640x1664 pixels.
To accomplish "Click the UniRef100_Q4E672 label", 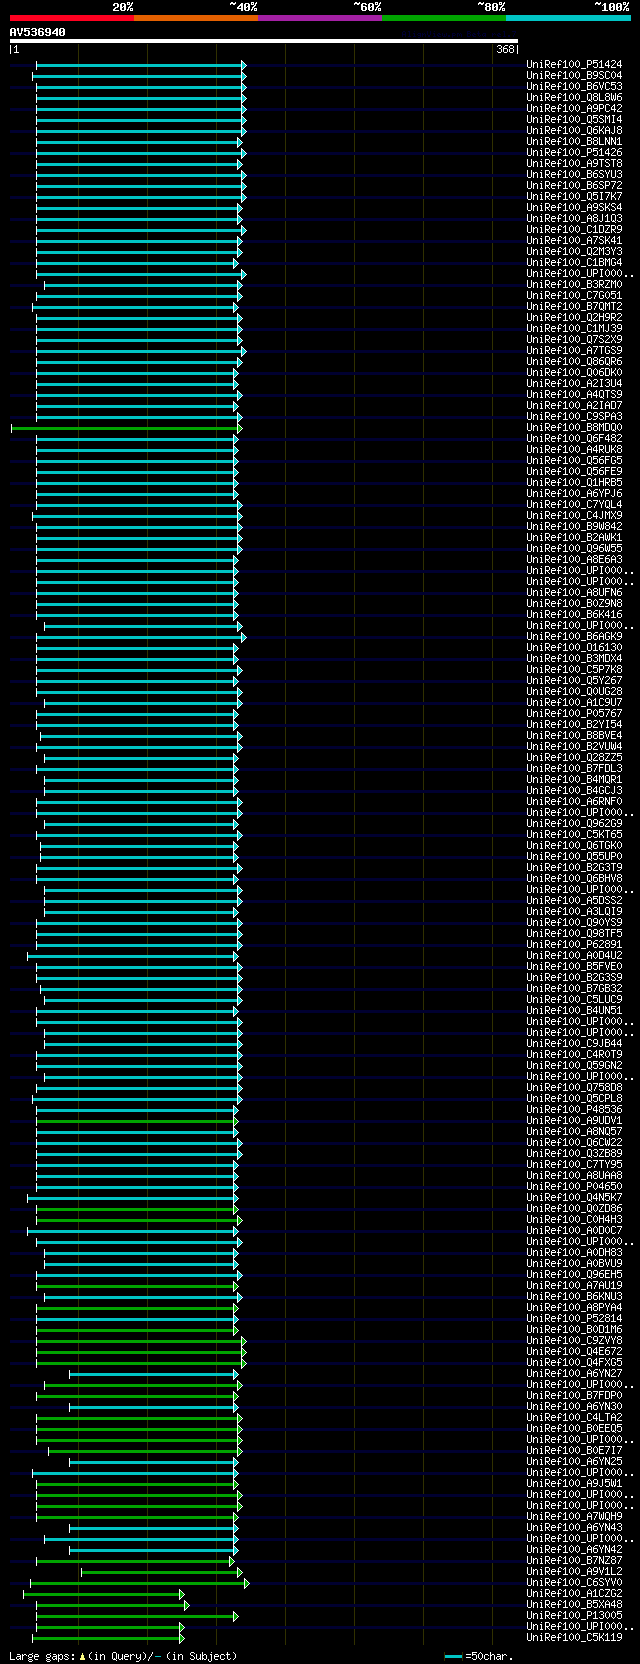I will tap(574, 1352).
